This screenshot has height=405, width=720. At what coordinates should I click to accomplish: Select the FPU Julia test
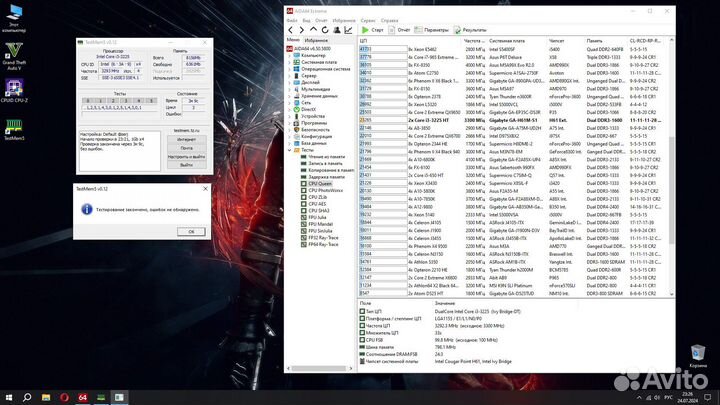coord(317,217)
